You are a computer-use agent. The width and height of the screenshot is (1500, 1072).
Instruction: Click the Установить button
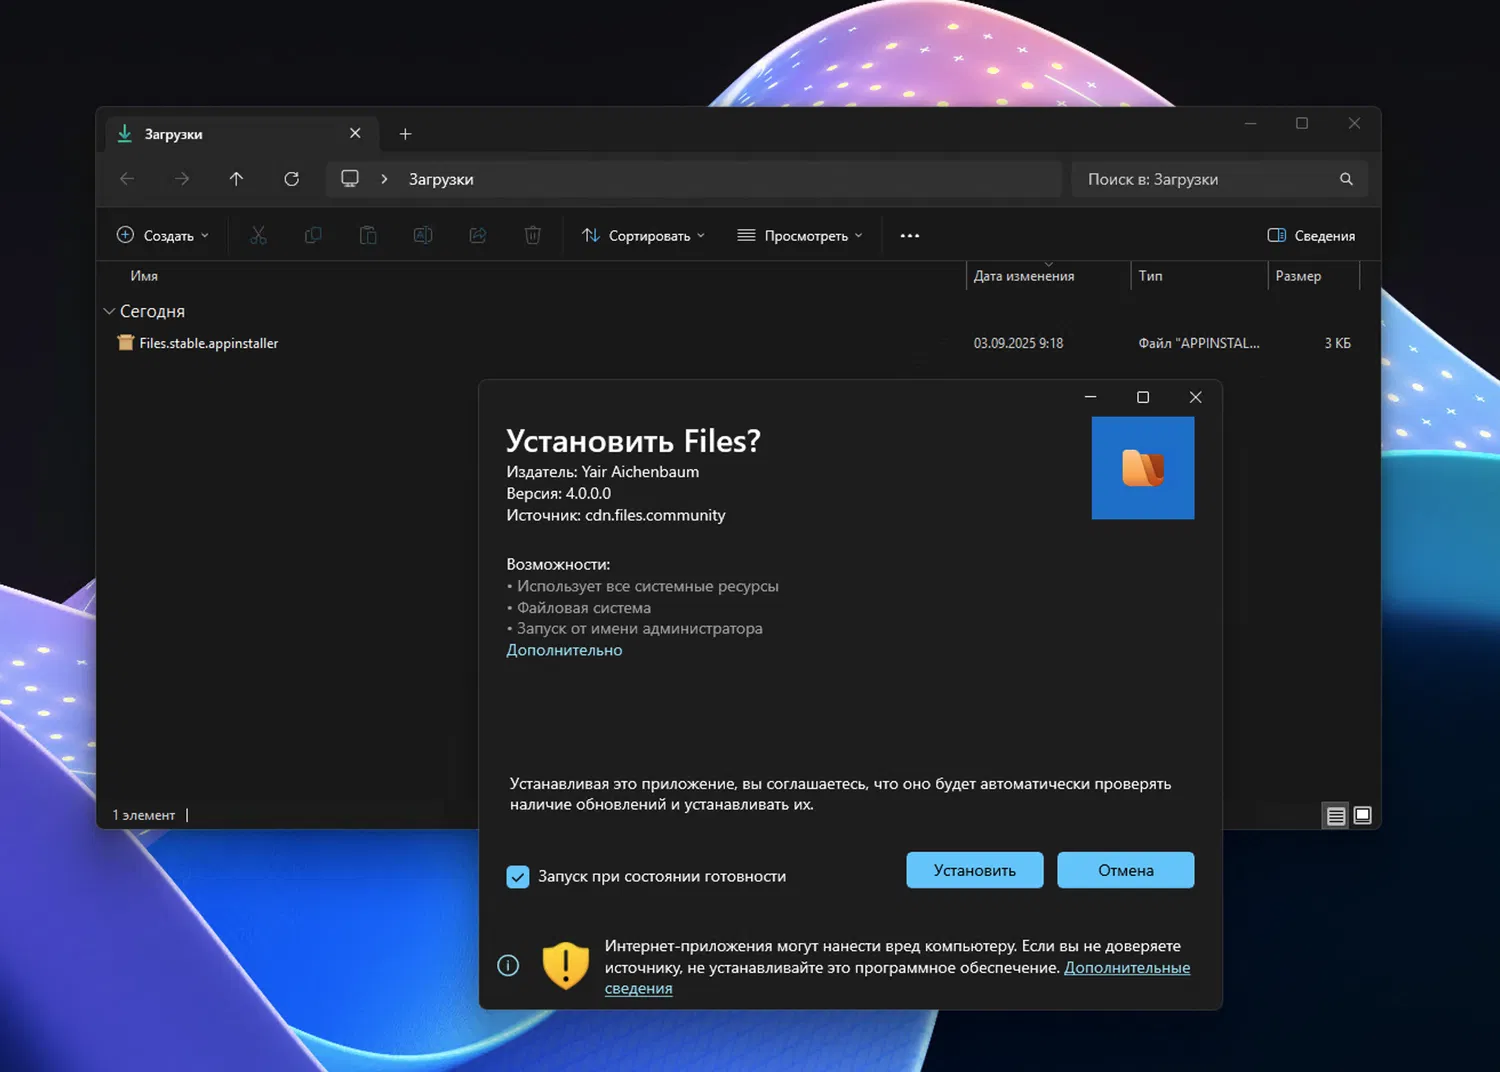[975, 870]
